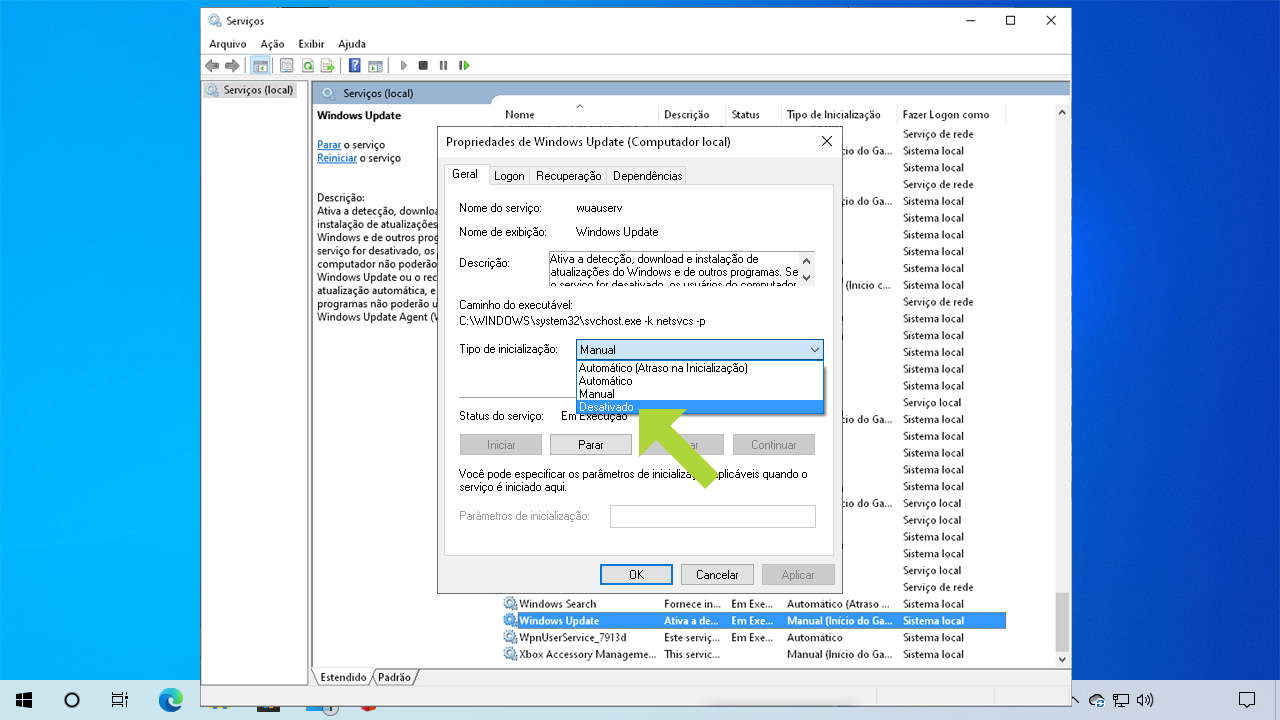1280x720 pixels.
Task: Click the Forward navigation arrow
Action: (233, 65)
